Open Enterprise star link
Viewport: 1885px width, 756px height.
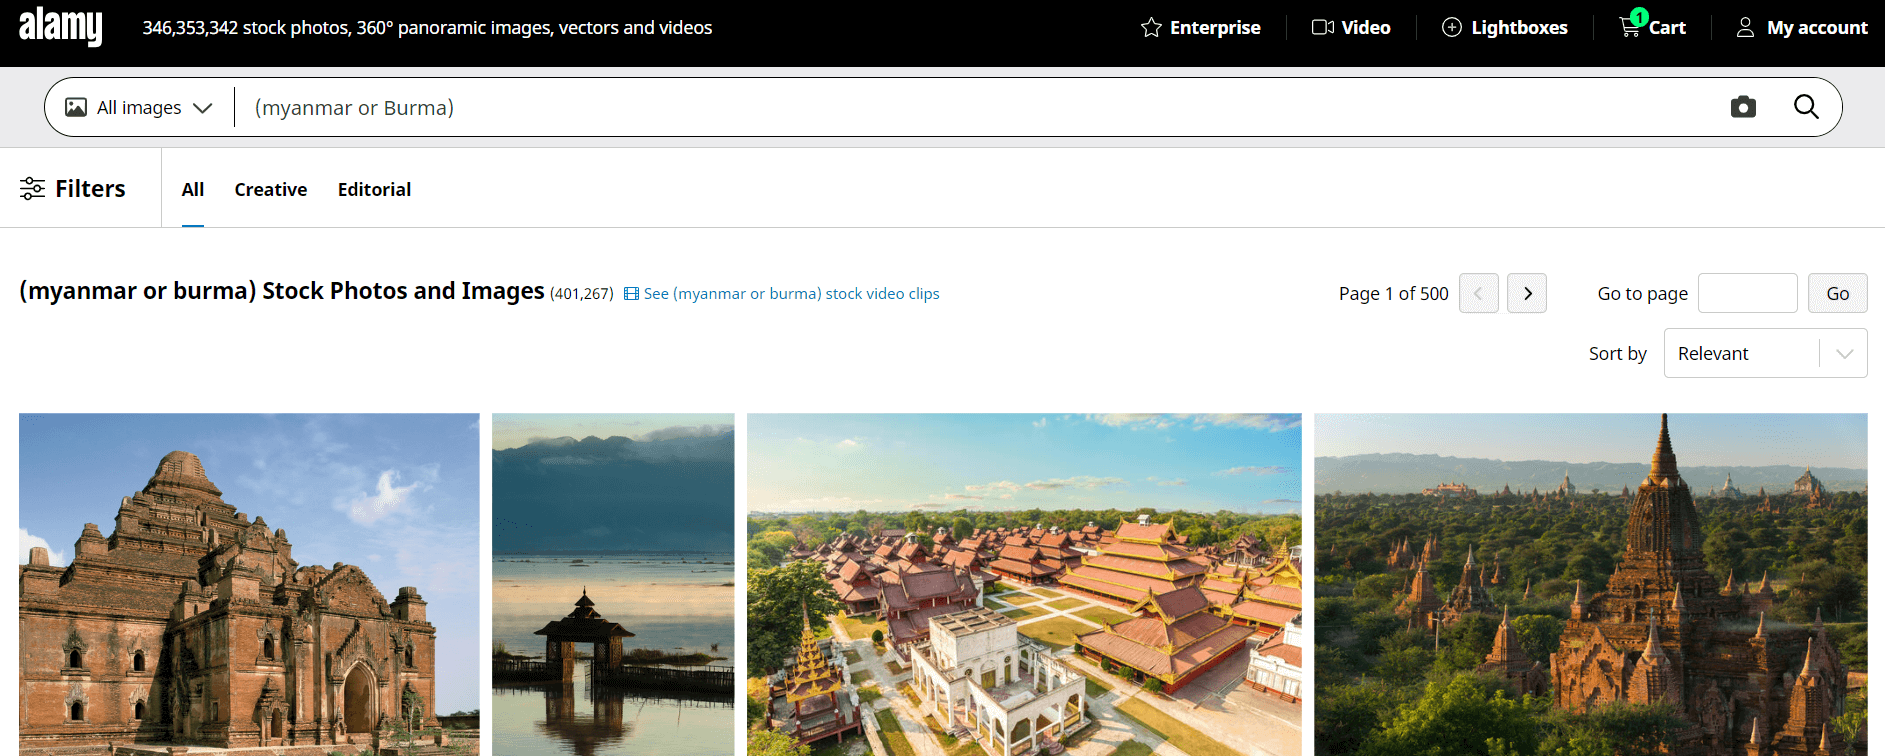(x=1200, y=28)
